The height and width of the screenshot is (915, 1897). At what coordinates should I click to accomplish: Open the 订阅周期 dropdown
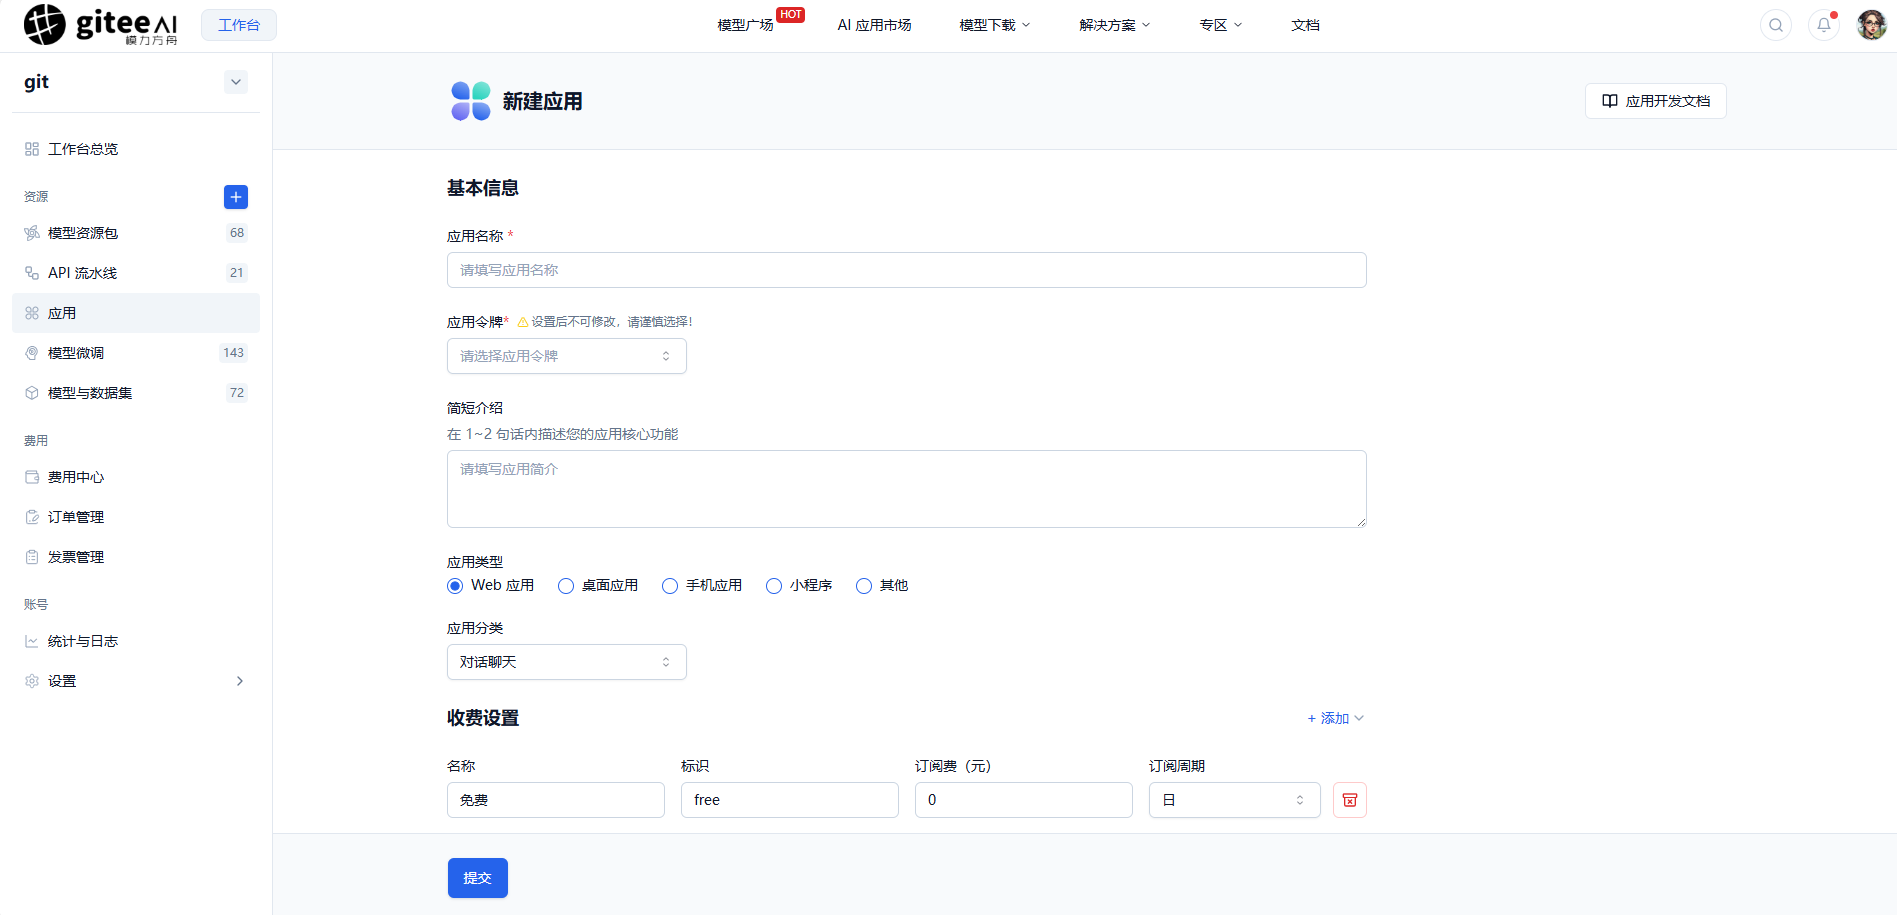click(x=1235, y=800)
